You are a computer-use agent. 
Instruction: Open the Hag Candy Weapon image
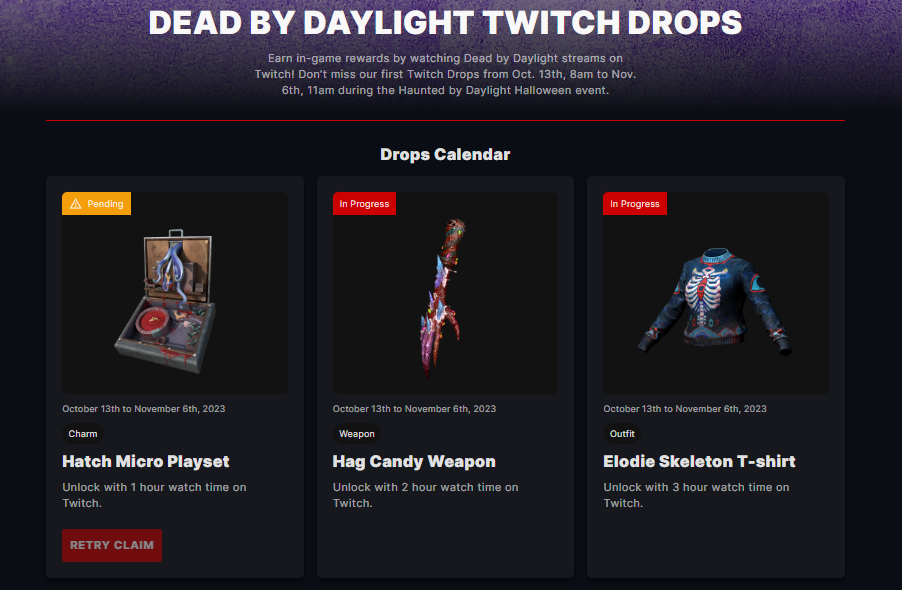coord(445,293)
